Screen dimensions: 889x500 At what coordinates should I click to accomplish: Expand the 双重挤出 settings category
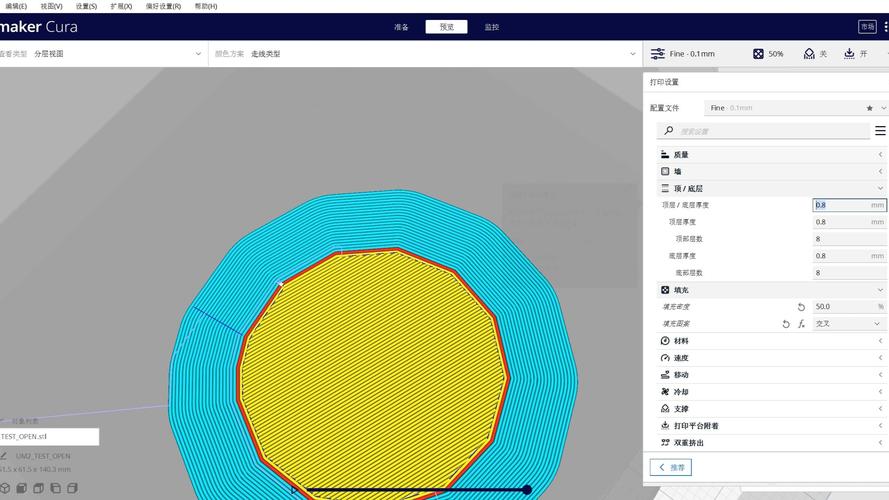tap(880, 443)
